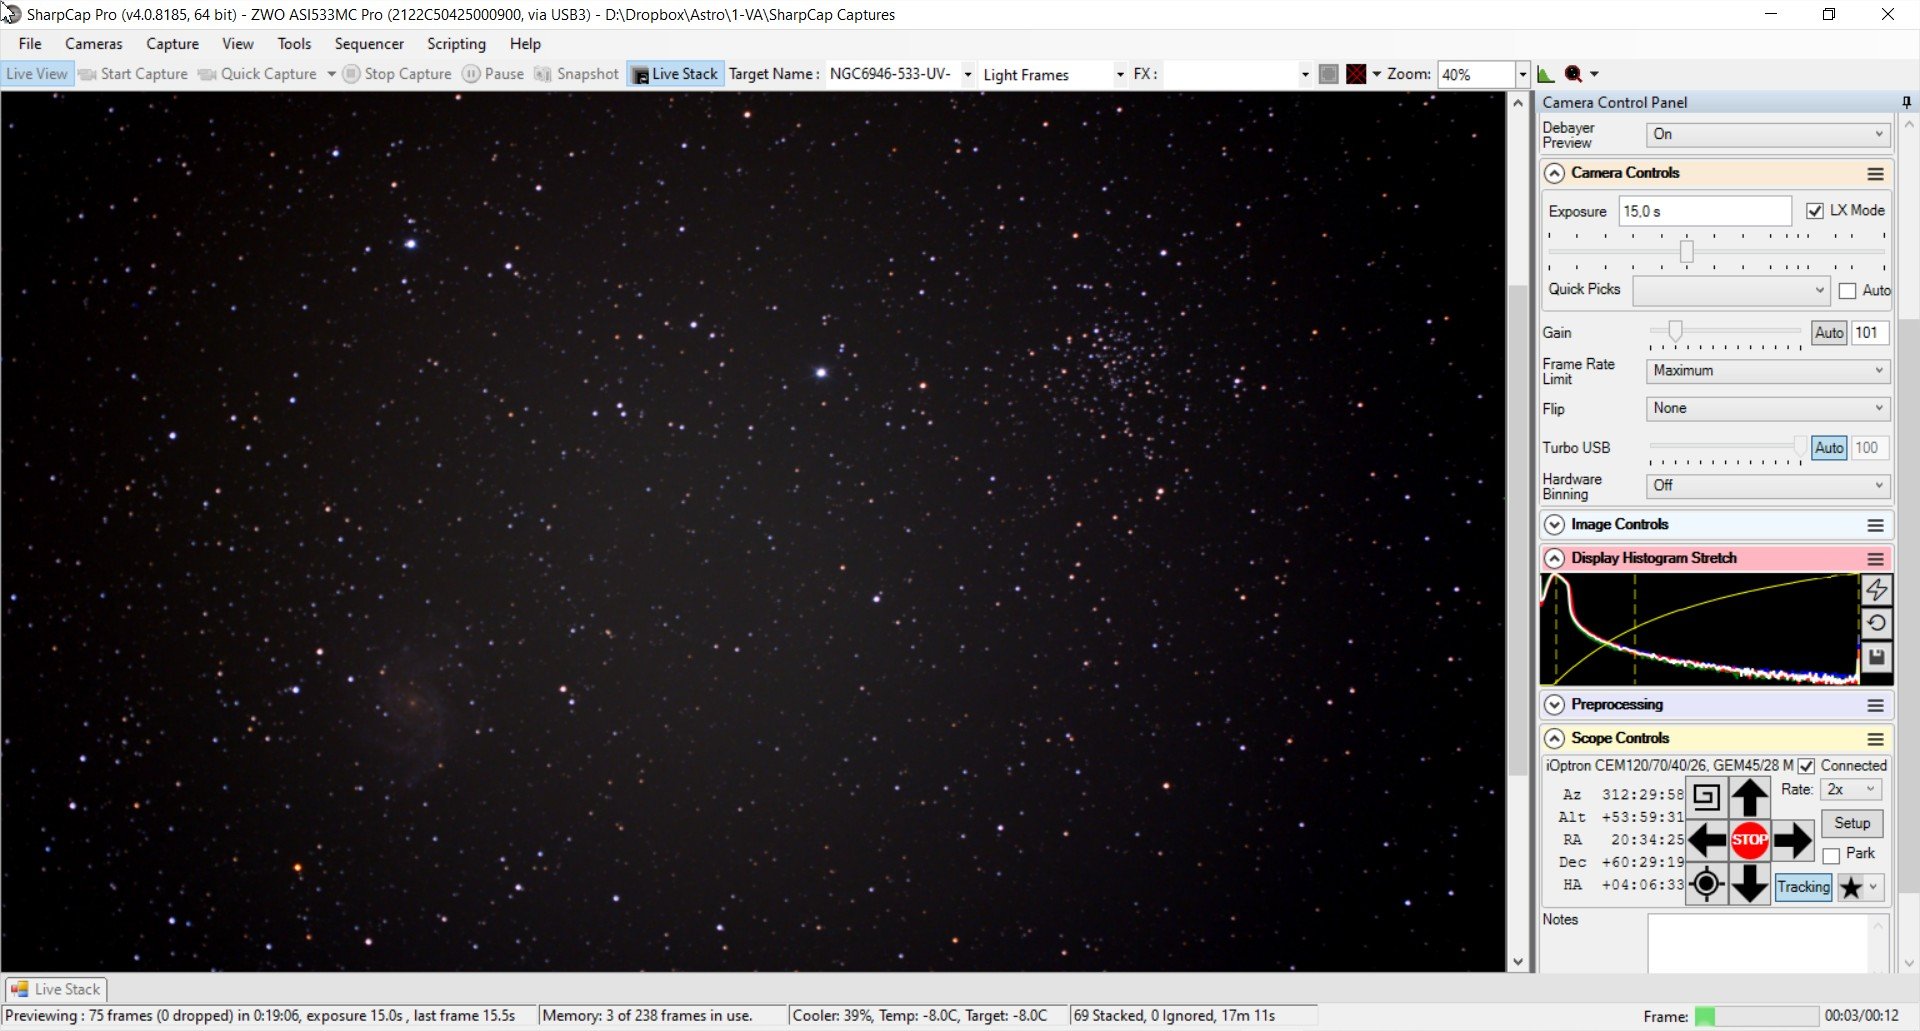
Task: Click the Start Capture button
Action: [x=133, y=74]
